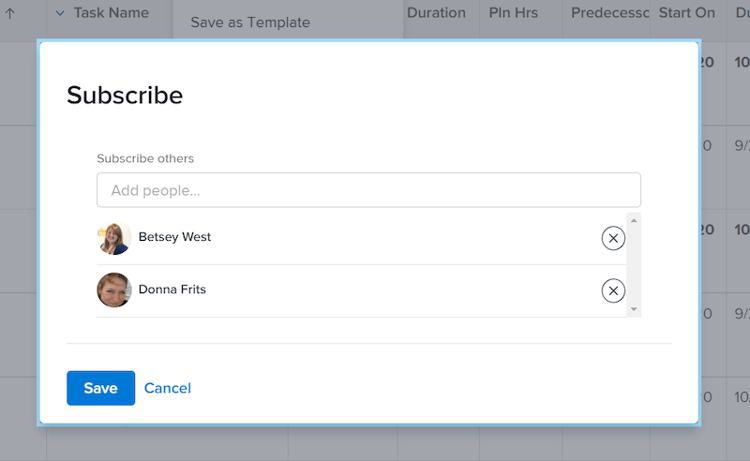The height and width of the screenshot is (461, 750).
Task: Remove Betsey West from subscribers
Action: click(613, 238)
